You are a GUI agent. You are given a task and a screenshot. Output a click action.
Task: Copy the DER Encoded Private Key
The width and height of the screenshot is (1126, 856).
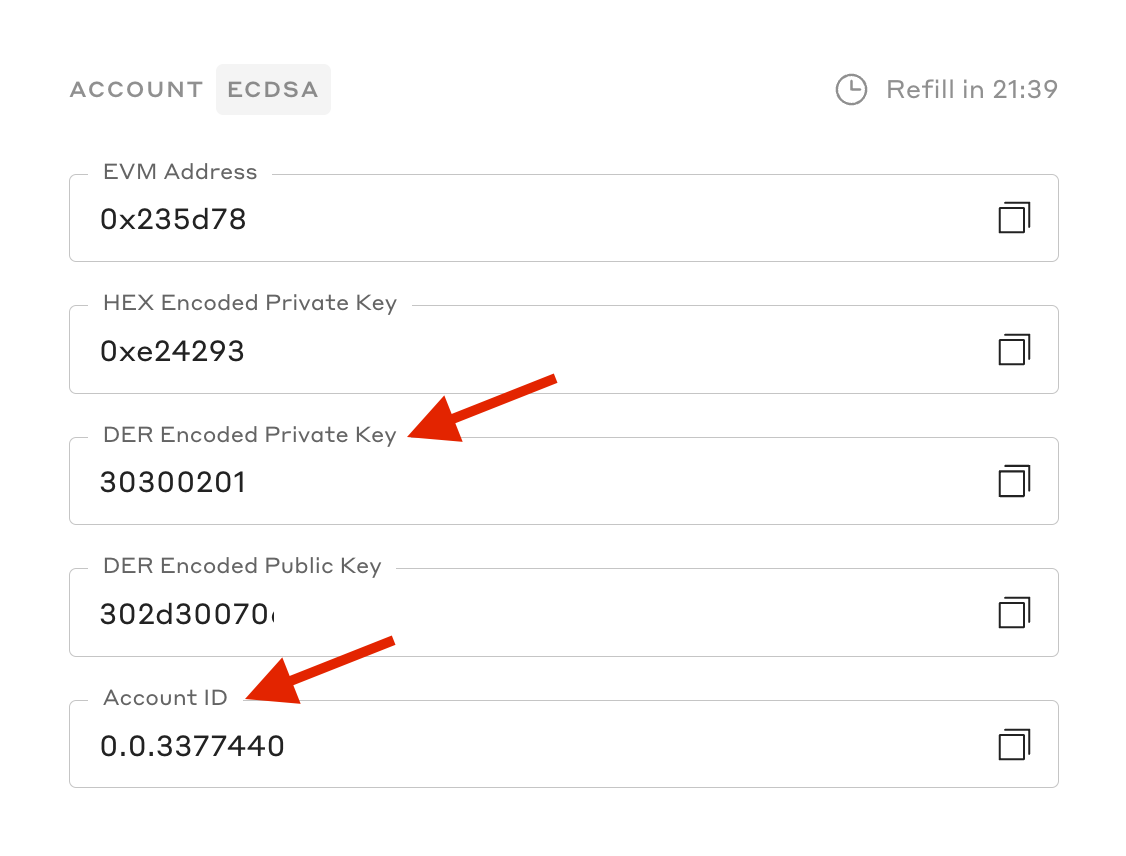tap(1014, 482)
